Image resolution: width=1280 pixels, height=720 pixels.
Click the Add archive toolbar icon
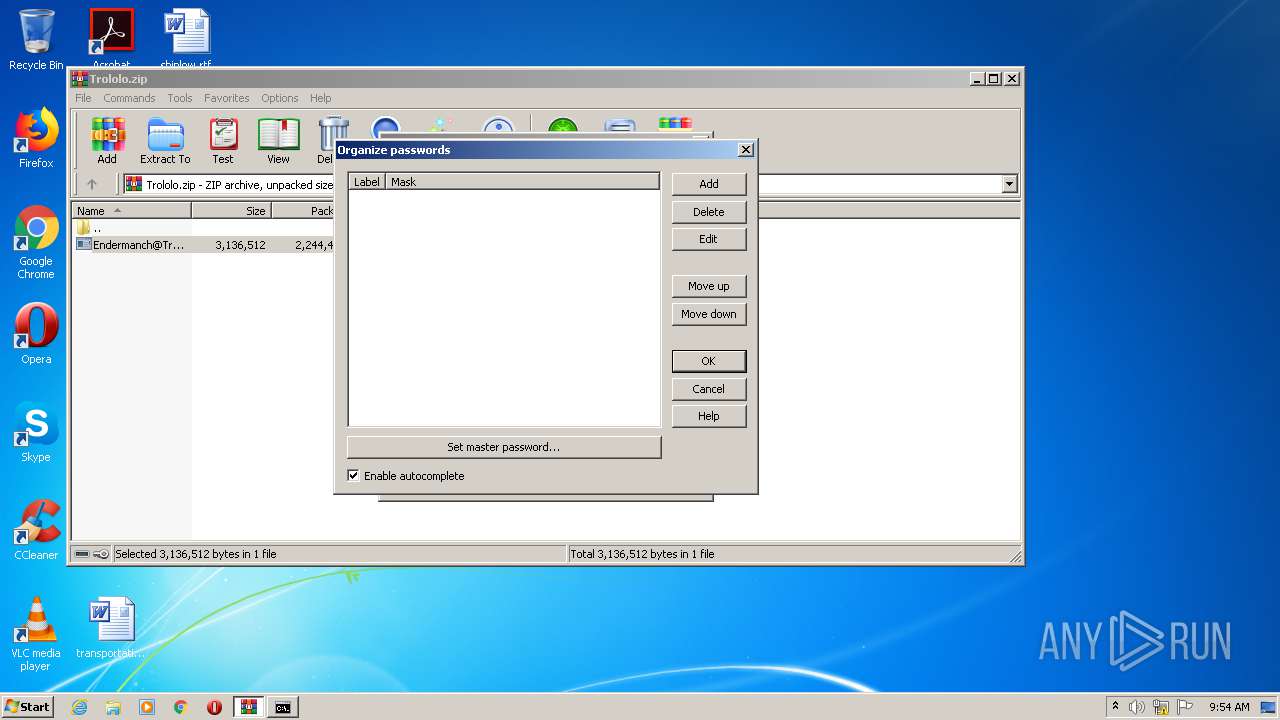107,141
